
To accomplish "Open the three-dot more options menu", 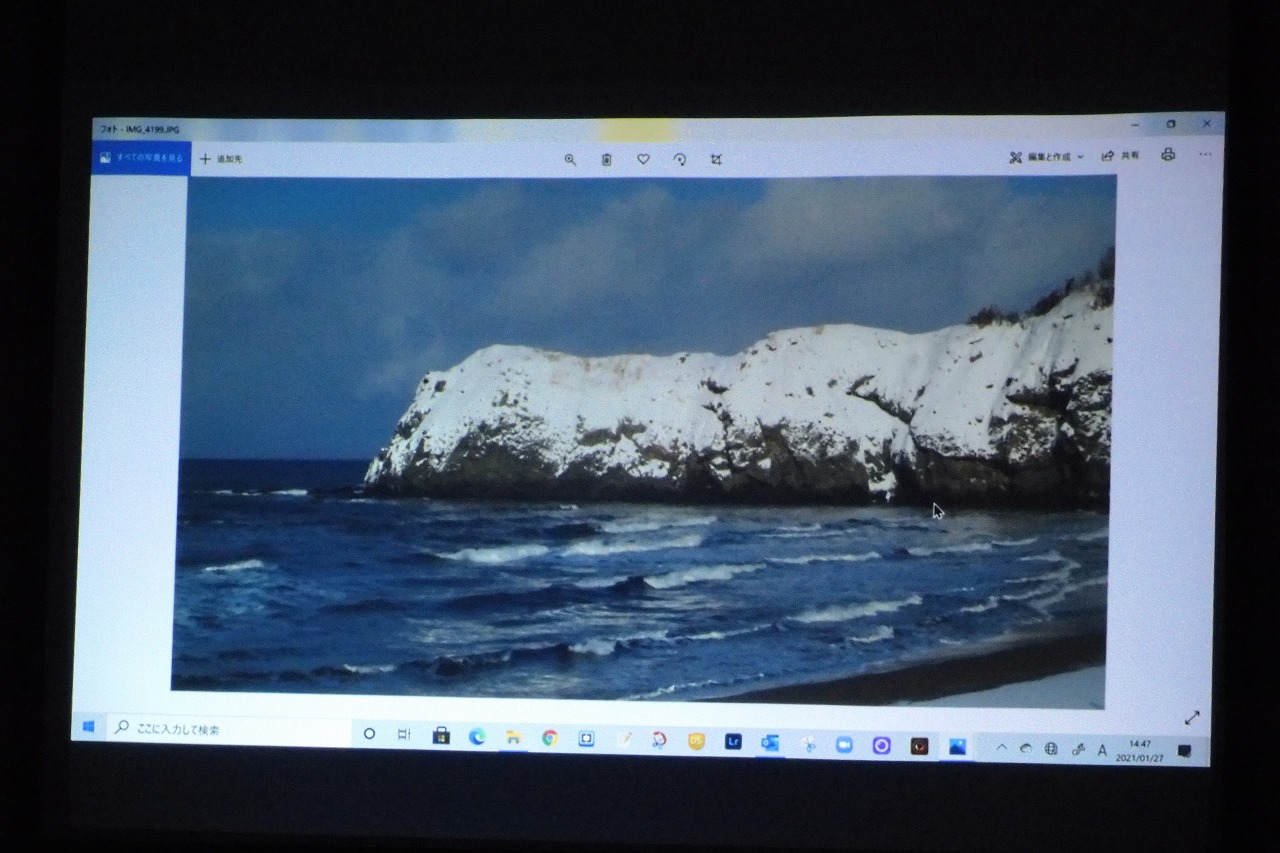I will coord(1205,155).
